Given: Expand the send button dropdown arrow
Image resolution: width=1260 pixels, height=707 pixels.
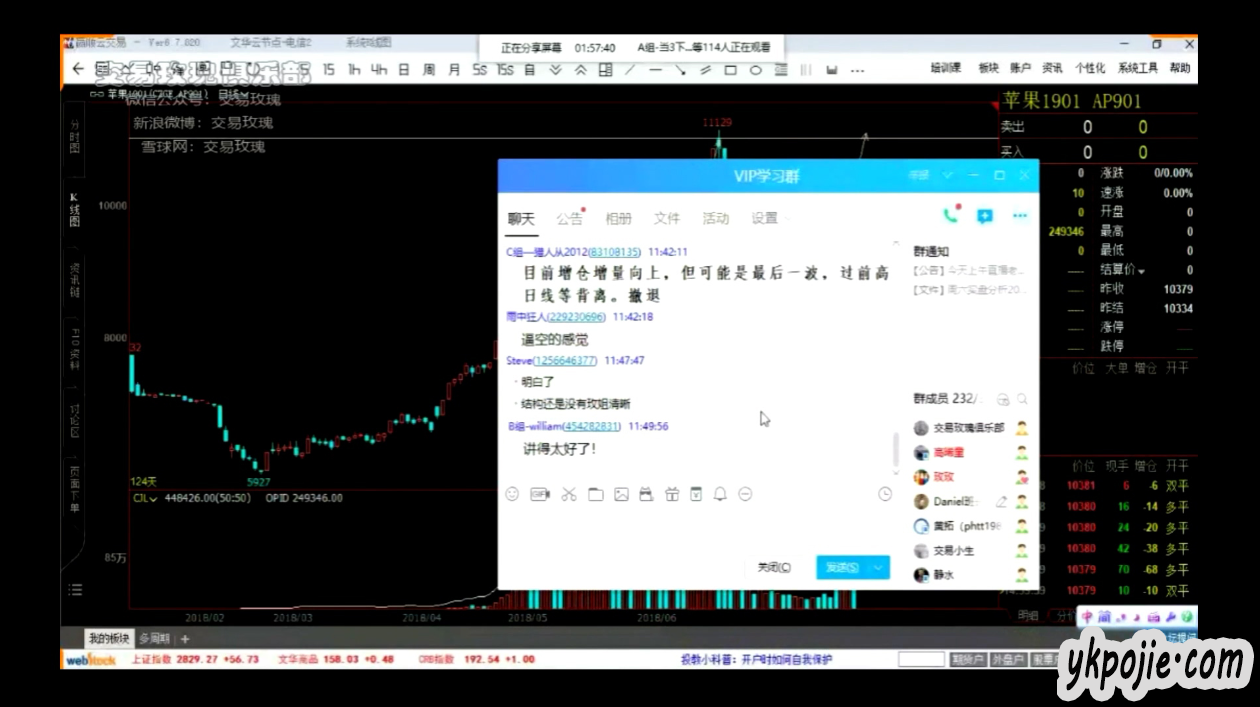Looking at the screenshot, I should tap(878, 567).
